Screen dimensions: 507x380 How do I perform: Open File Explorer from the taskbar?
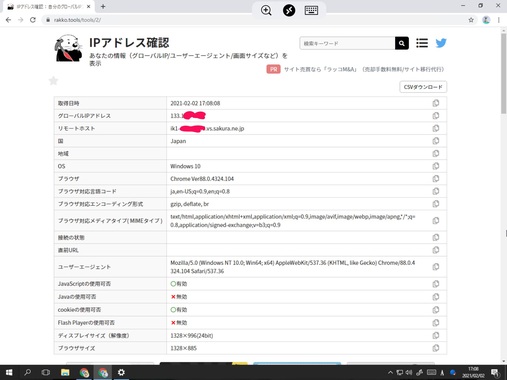click(65, 372)
